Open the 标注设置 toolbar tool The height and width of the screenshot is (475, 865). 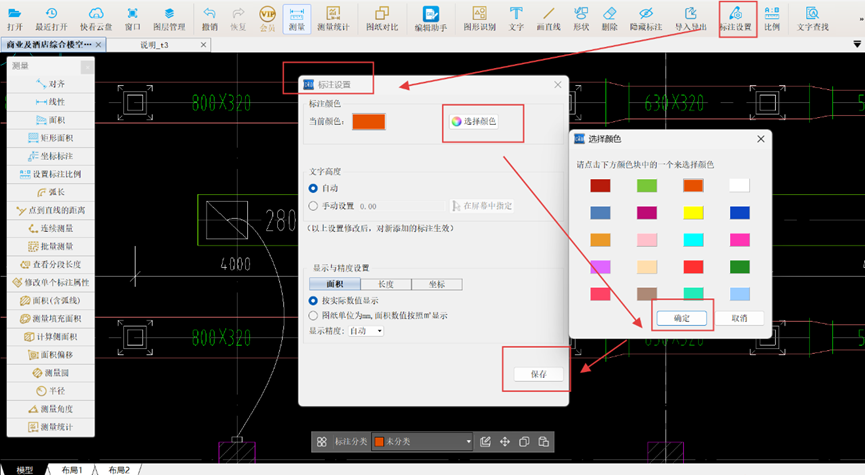pos(735,18)
